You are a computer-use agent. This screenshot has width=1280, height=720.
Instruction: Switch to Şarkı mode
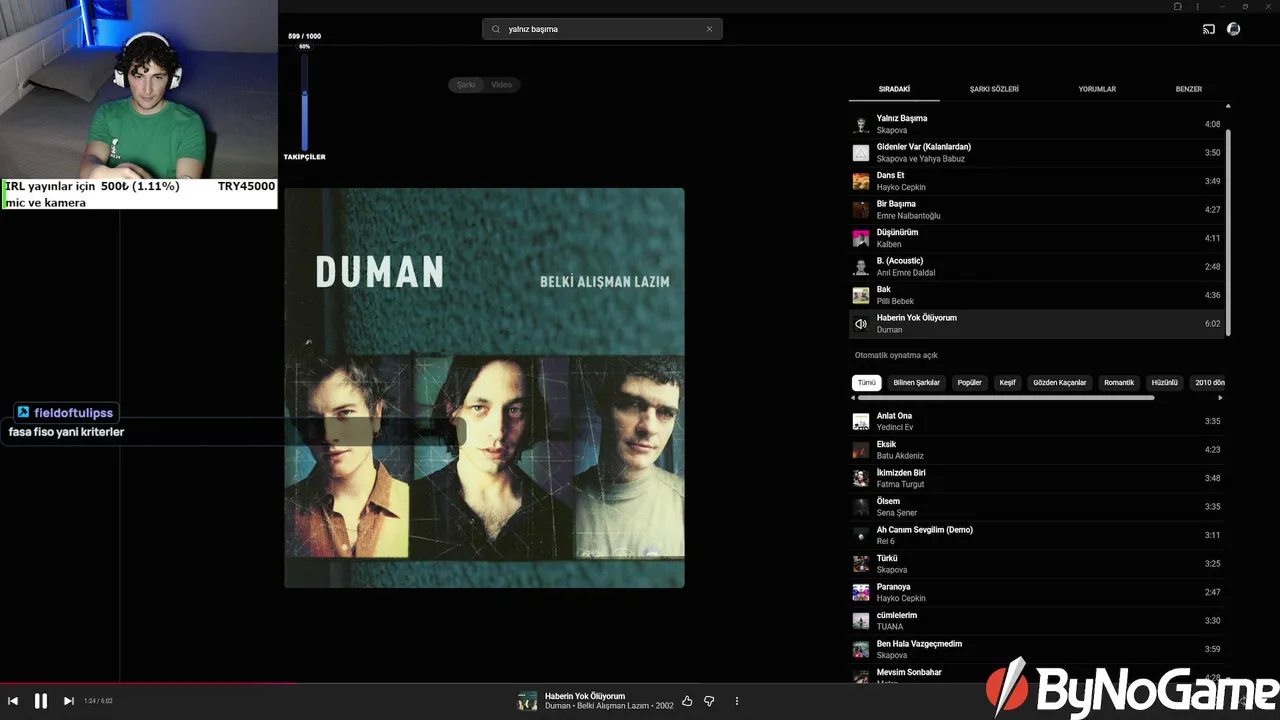click(x=466, y=85)
